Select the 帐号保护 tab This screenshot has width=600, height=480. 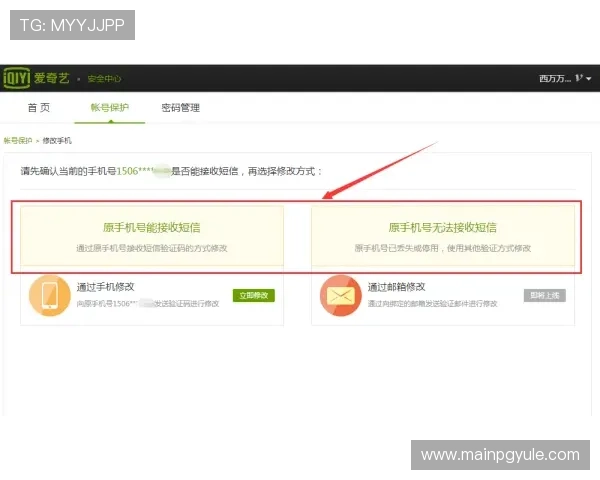click(109, 108)
